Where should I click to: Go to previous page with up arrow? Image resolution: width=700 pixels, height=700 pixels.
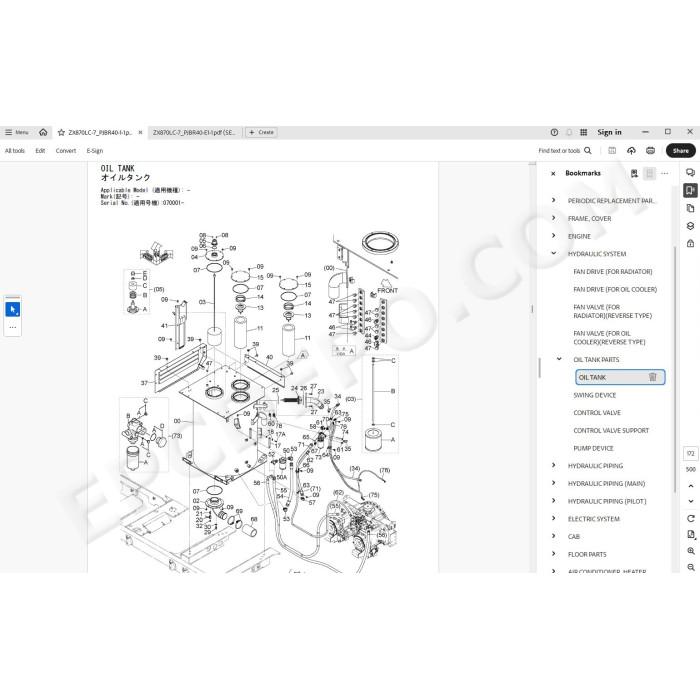(691, 486)
